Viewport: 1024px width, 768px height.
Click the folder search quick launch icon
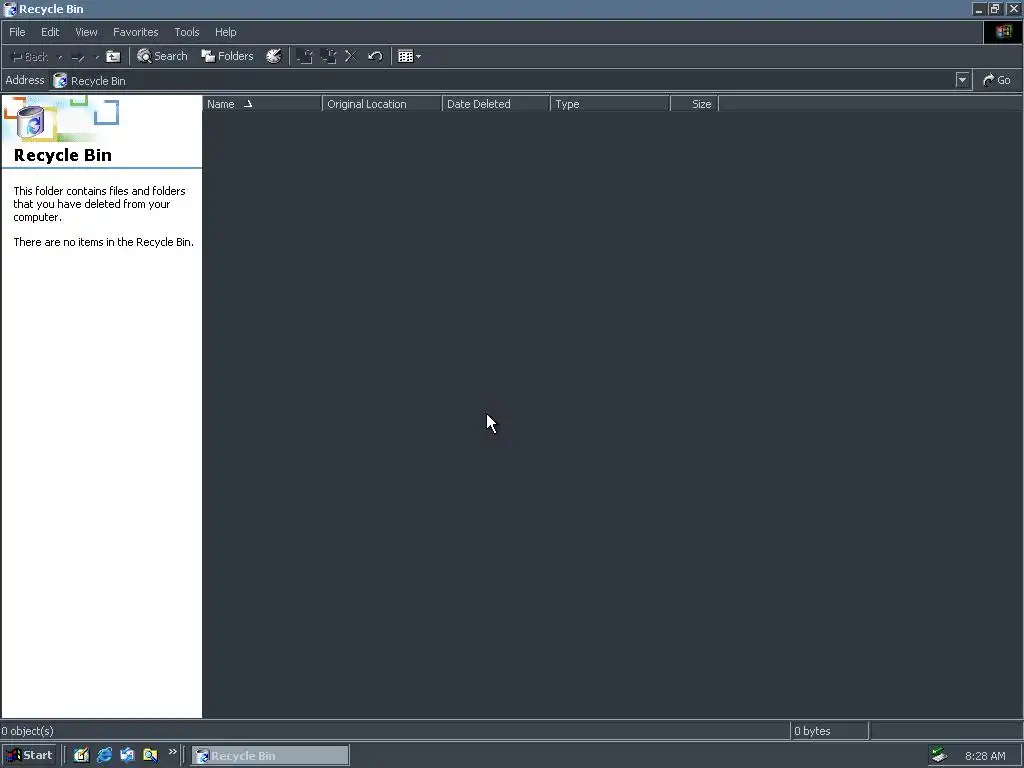[150, 756]
